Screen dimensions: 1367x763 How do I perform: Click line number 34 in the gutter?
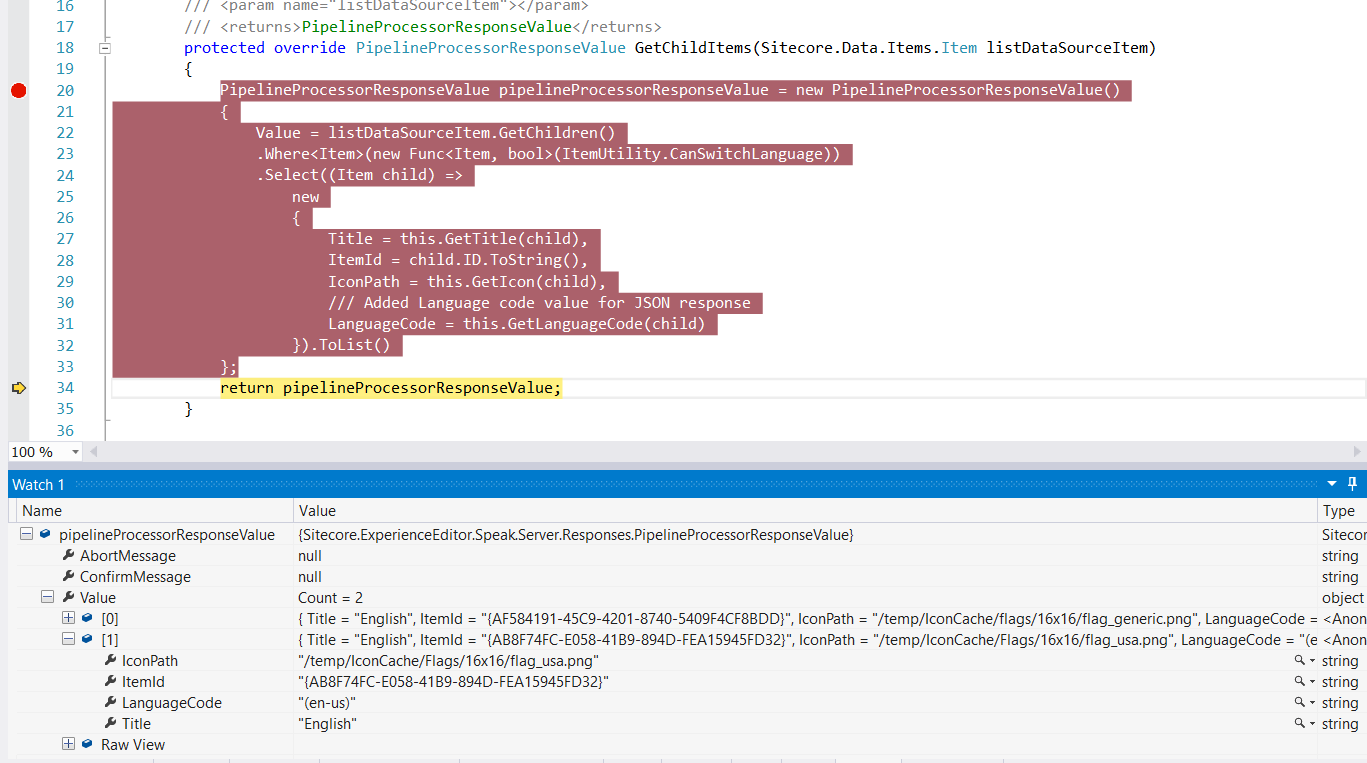coord(65,388)
